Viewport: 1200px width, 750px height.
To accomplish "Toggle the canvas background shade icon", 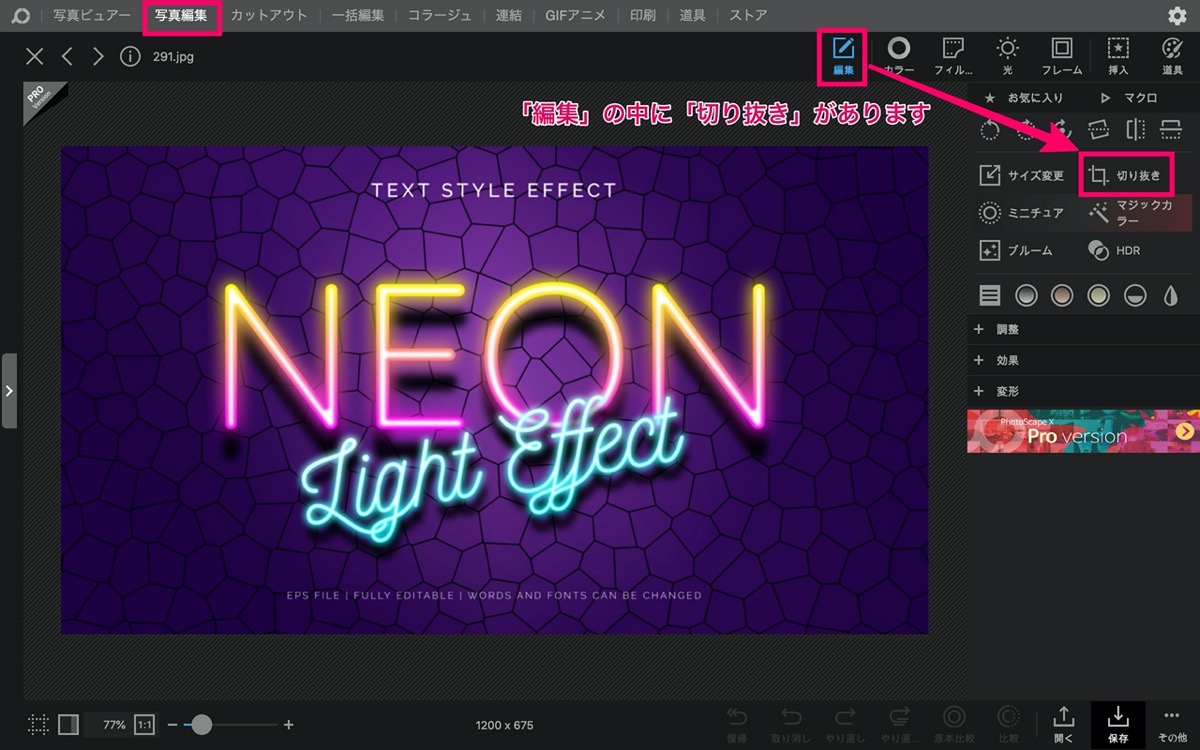I will point(69,724).
